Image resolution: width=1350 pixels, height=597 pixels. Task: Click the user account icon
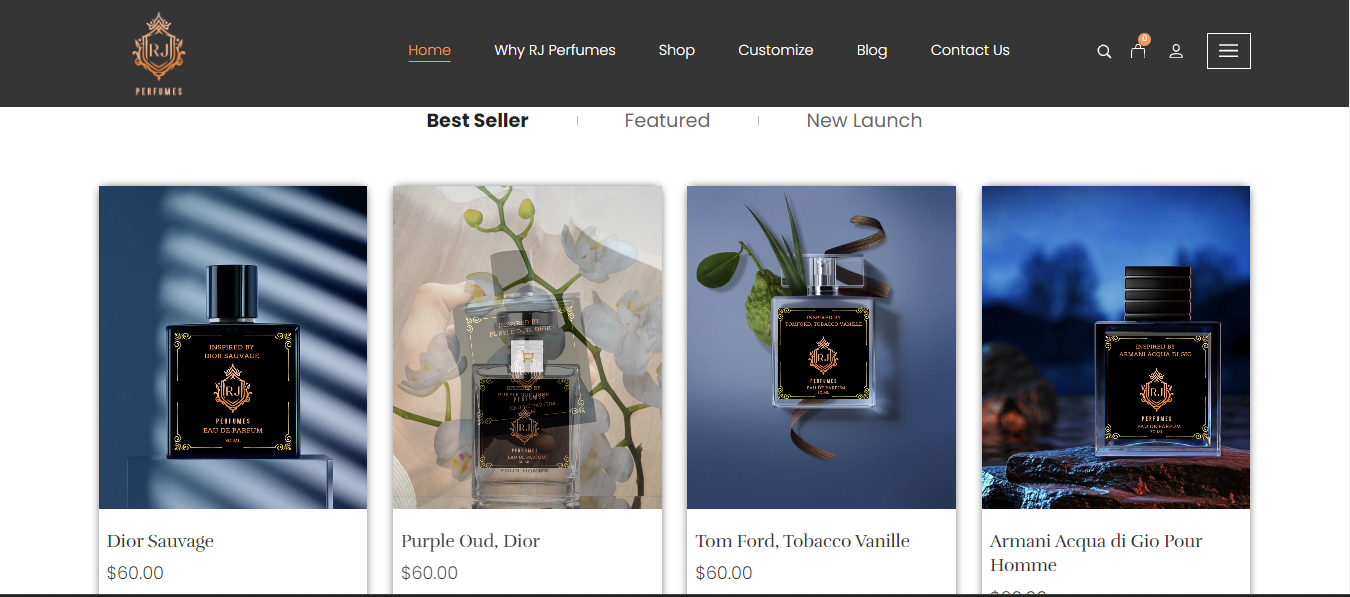click(1176, 51)
